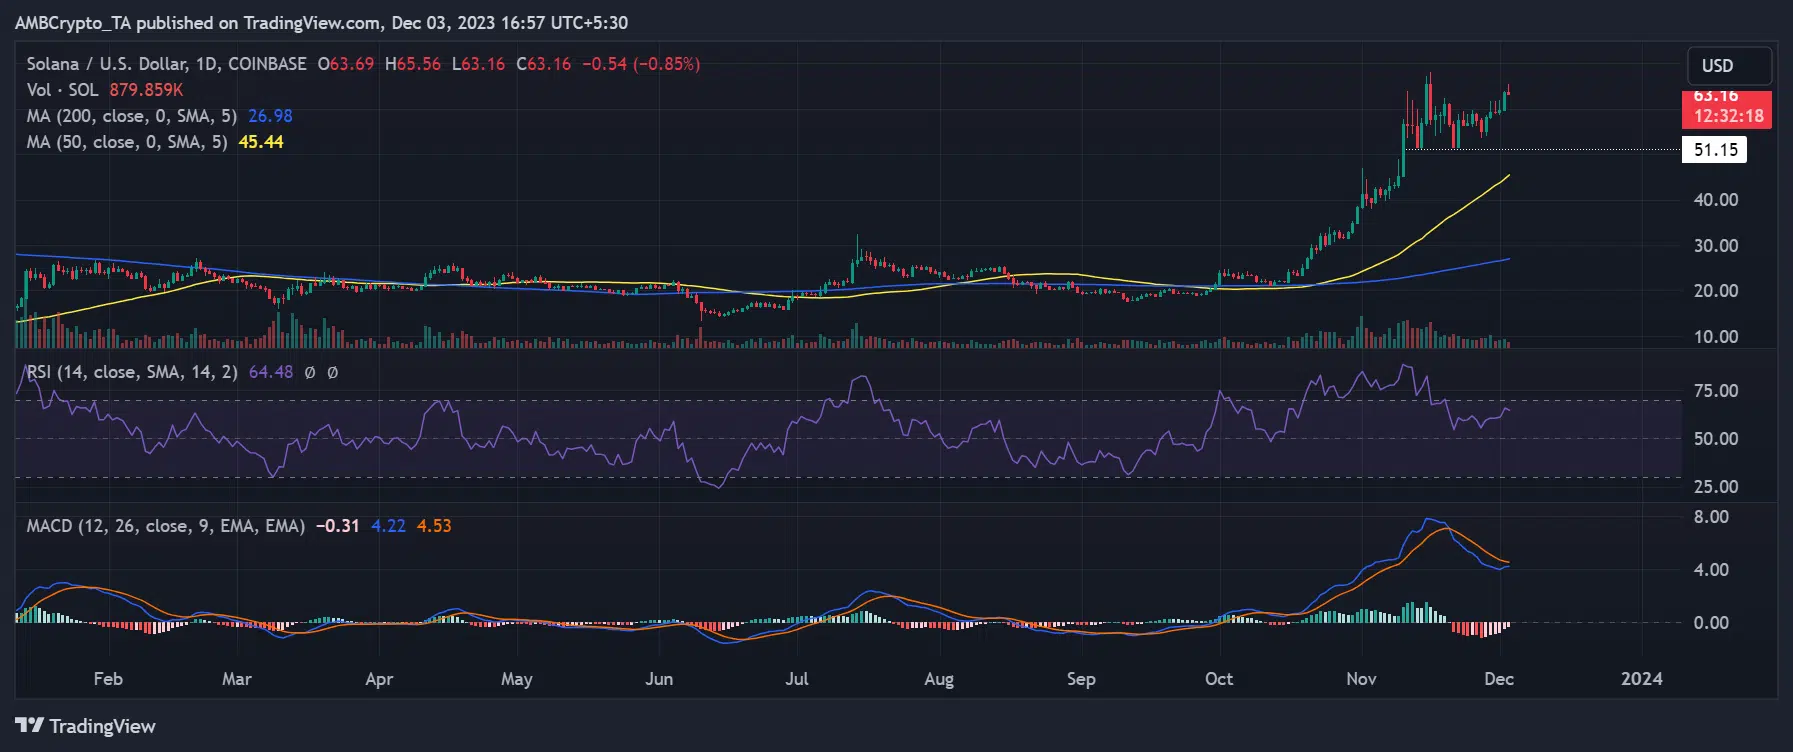
Task: Click the Jul label on time axis
Action: (x=796, y=679)
